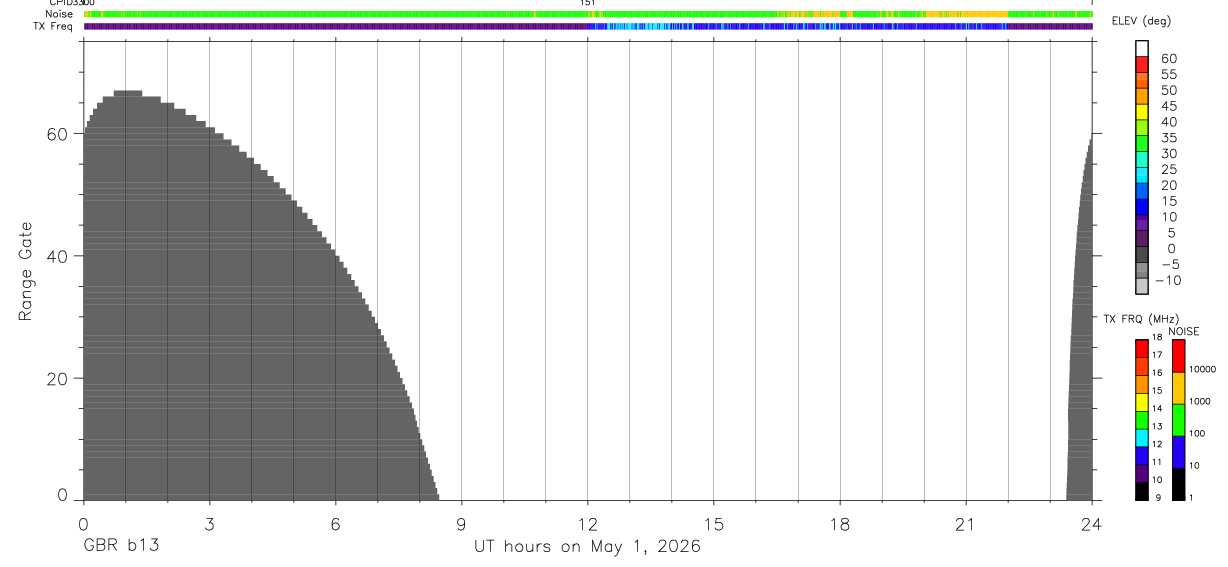Click the '151' CPID value above the strips
1228x567 pixels.
(588, 3)
